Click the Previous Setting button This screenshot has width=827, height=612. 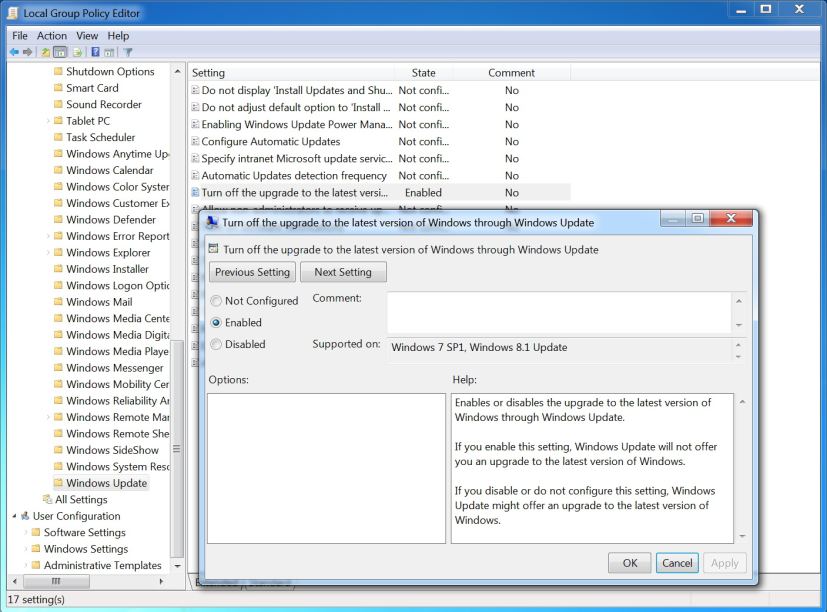tap(253, 272)
